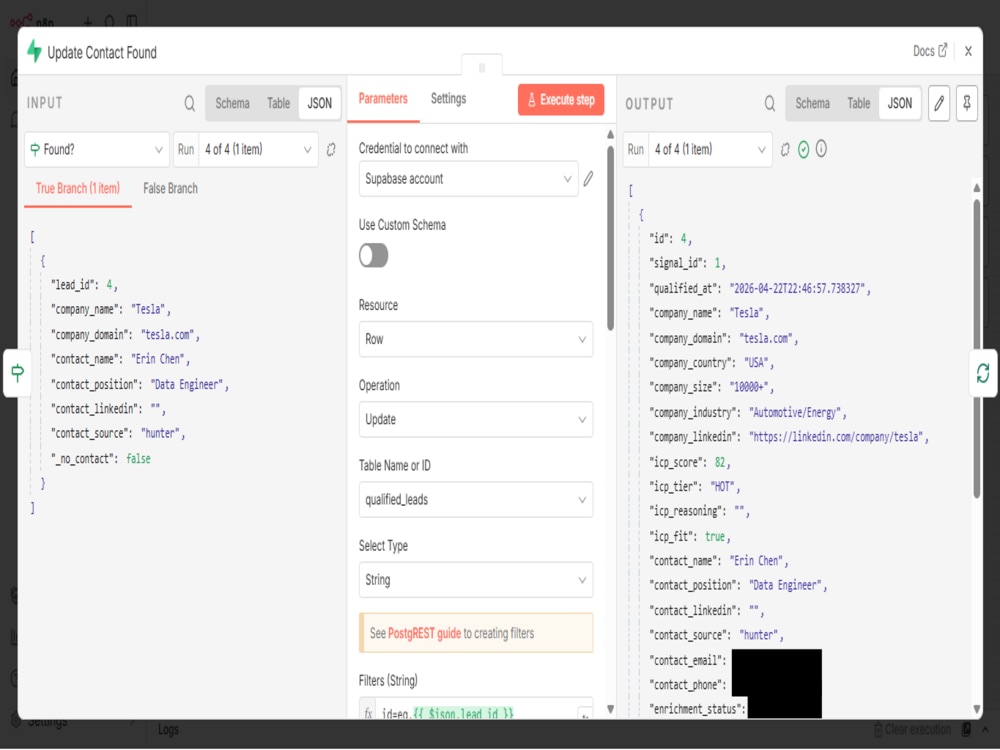Open the PostgREST guide link
This screenshot has width=1000, height=750.
coord(424,634)
